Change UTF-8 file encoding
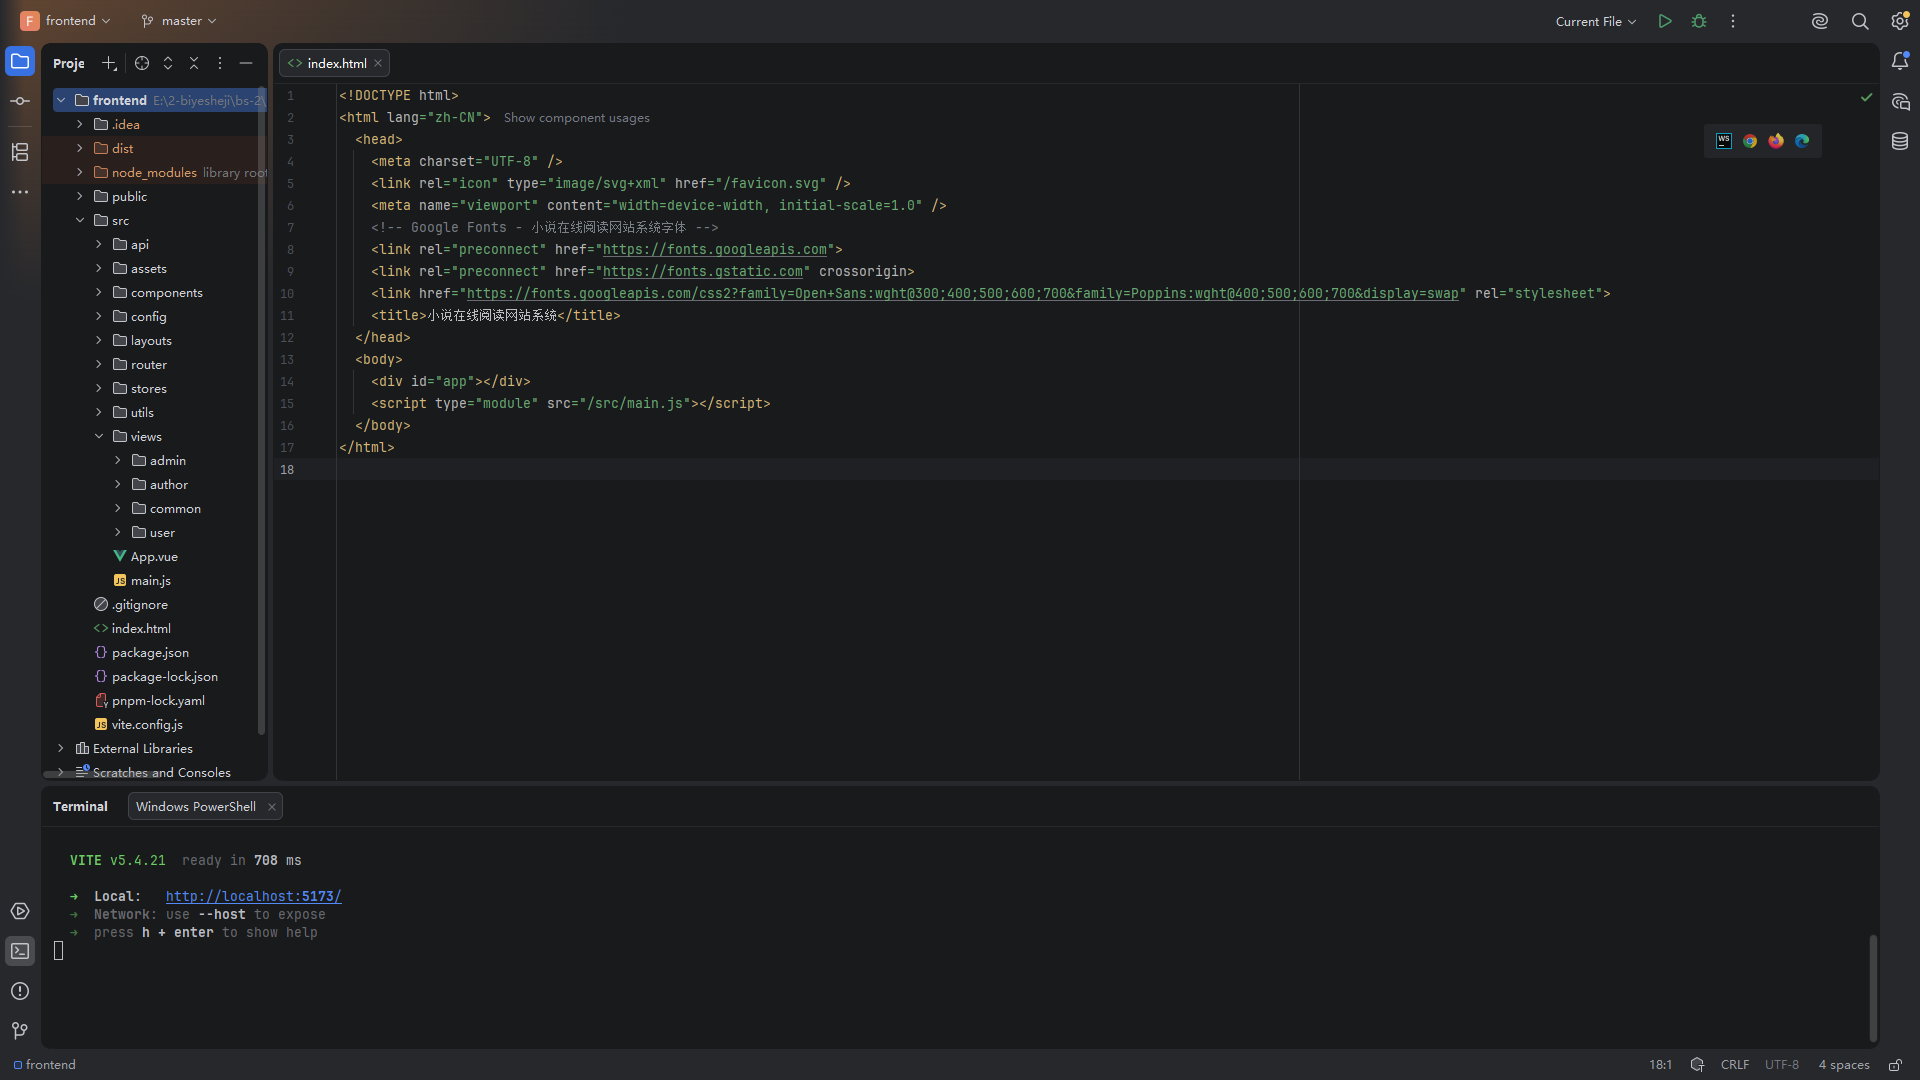 click(1782, 1065)
